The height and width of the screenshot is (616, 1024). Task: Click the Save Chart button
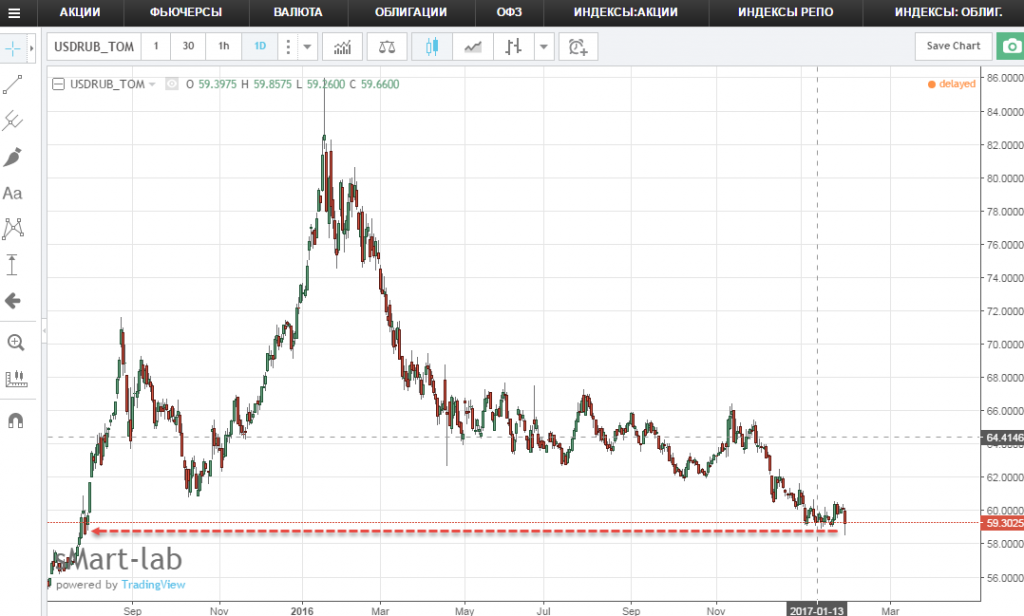(x=952, y=46)
